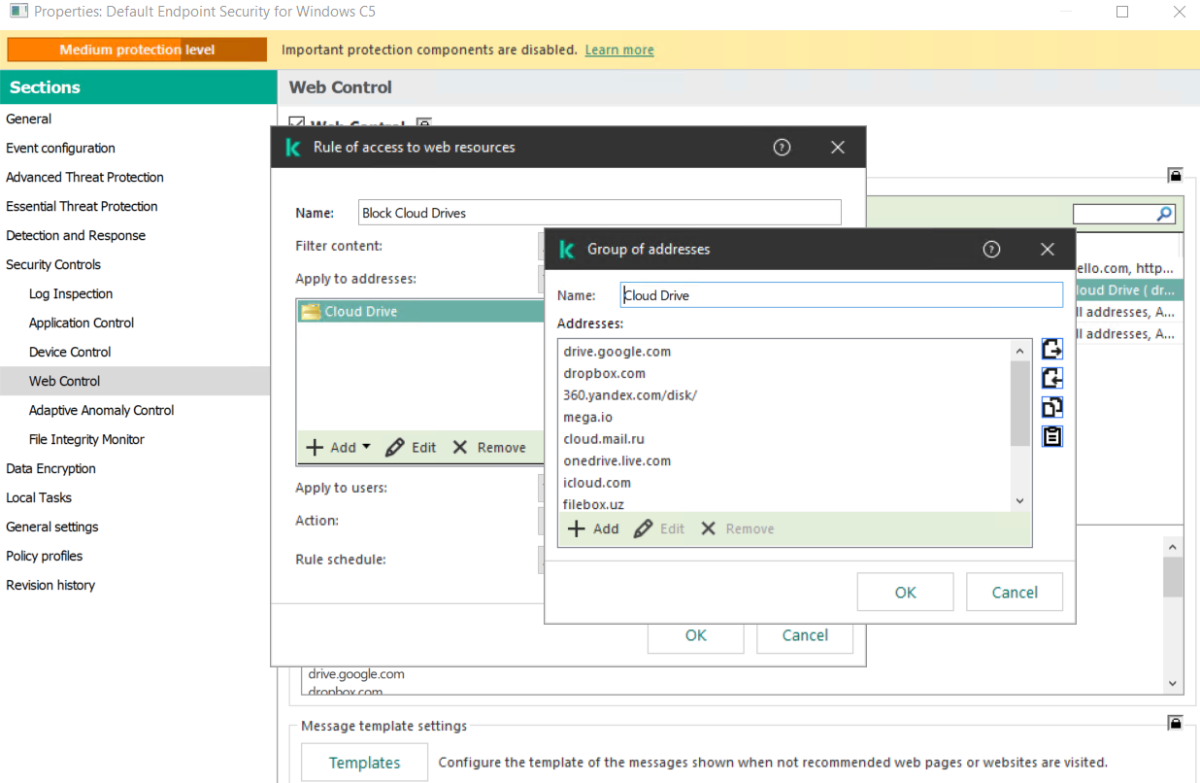Click the Export addresses icon
This screenshot has height=783, width=1200.
tap(1052, 349)
